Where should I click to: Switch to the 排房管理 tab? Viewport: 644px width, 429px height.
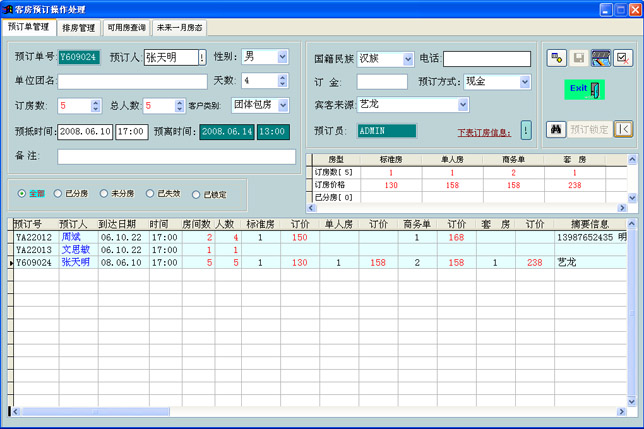(x=78, y=28)
